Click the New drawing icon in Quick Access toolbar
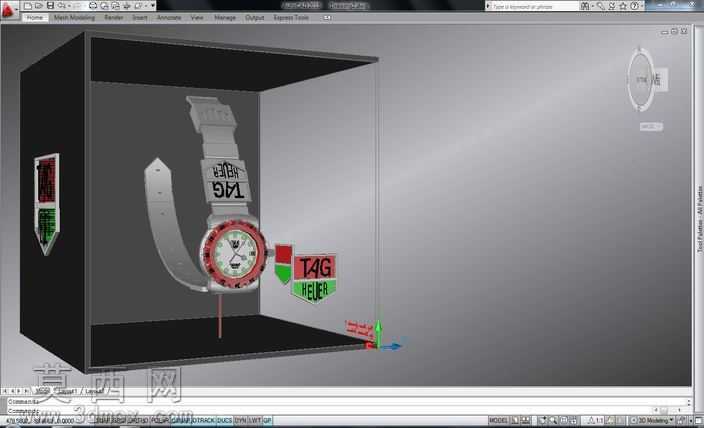This screenshot has width=704, height=428. pyautogui.click(x=28, y=6)
